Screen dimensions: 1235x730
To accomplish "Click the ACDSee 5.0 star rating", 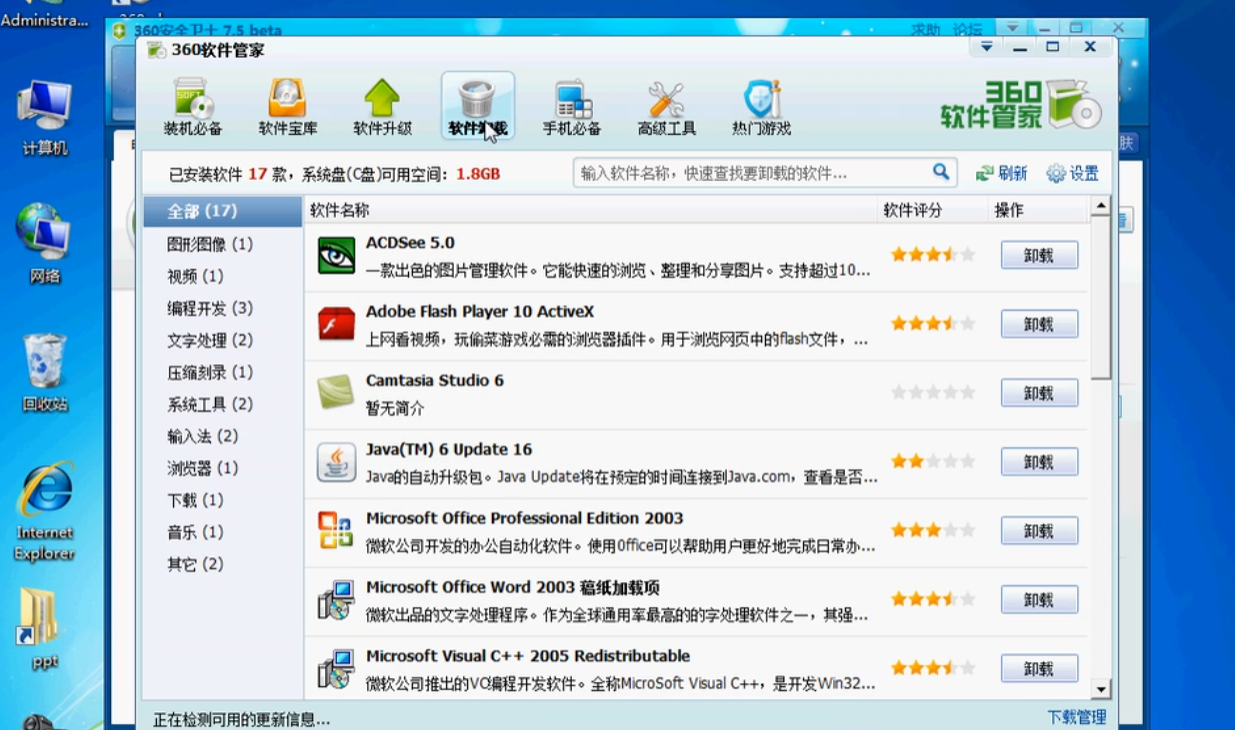I will [933, 255].
